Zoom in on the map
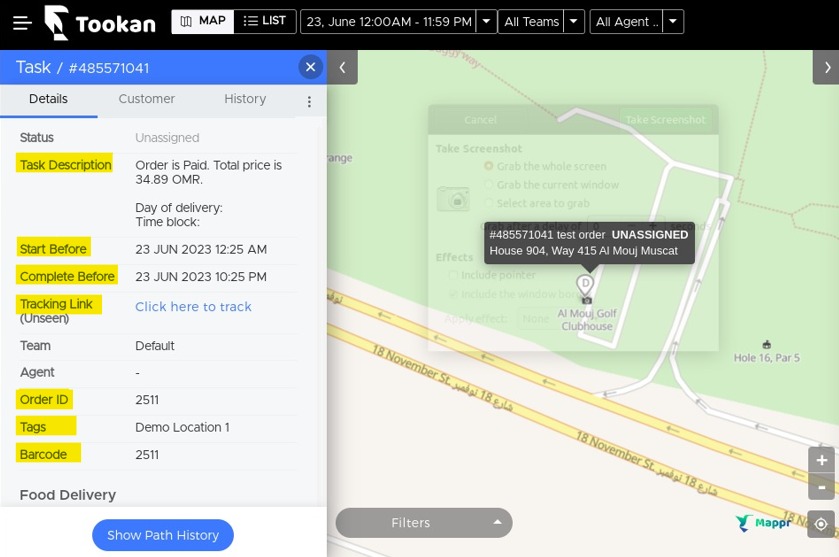Viewport: 839px width, 557px height. click(x=821, y=460)
